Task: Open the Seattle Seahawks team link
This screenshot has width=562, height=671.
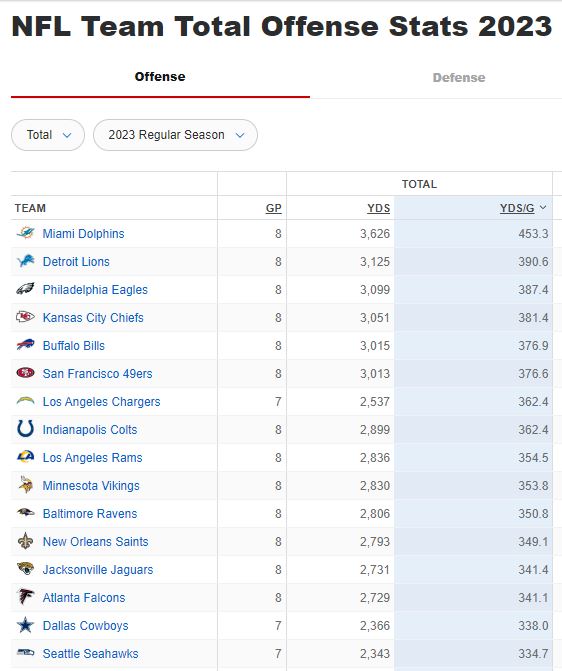Action: 90,653
